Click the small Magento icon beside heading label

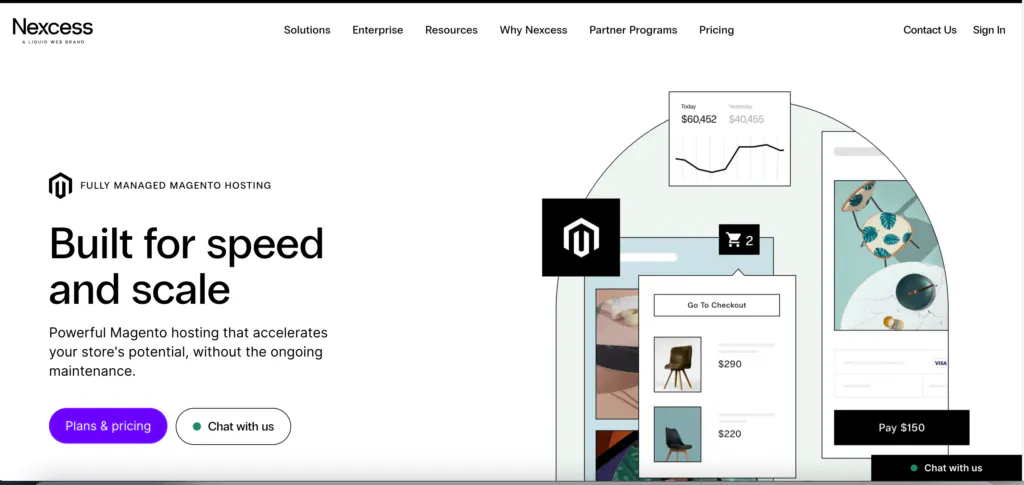61,185
